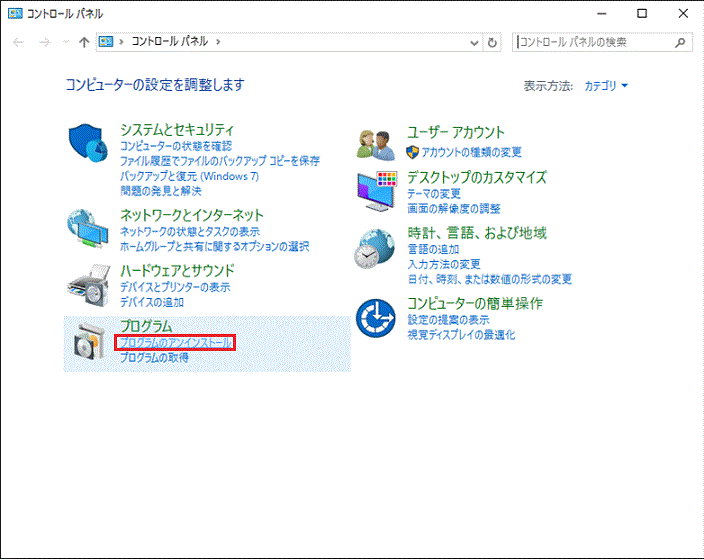
Task: Expand the address bar history dropdown
Action: pos(474,43)
